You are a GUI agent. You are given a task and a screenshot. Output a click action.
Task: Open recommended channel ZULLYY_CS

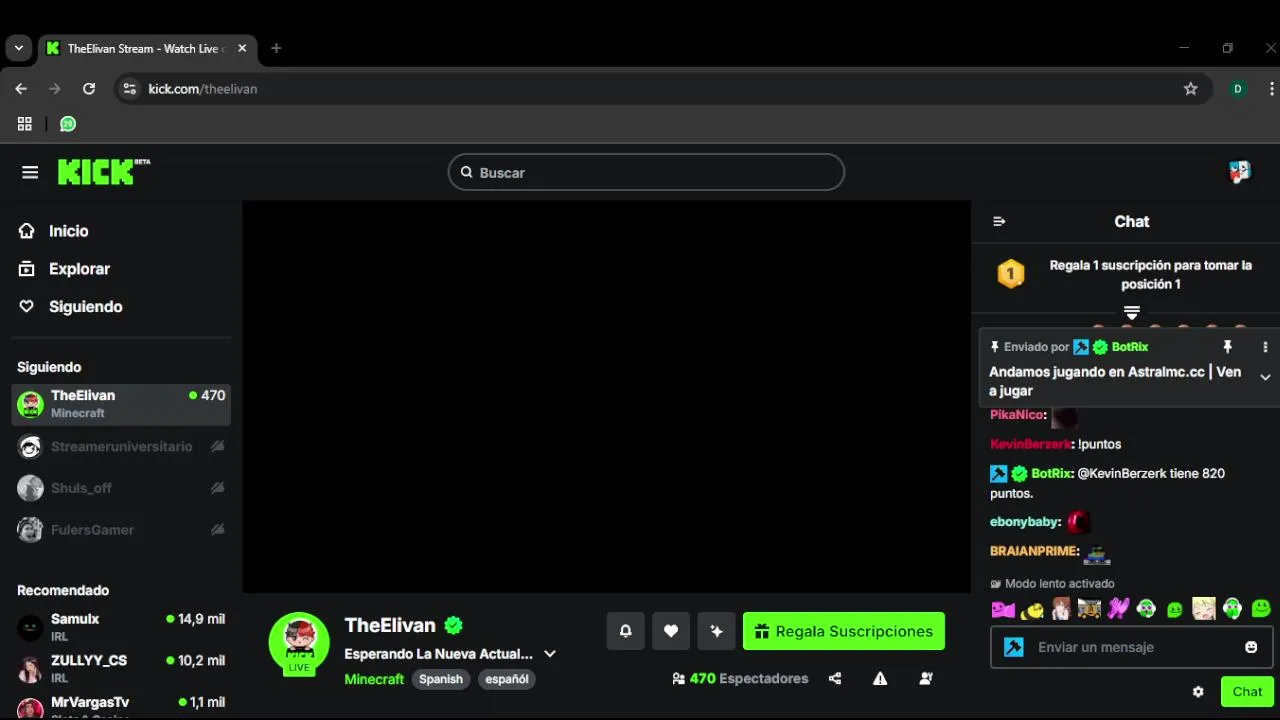[121, 669]
